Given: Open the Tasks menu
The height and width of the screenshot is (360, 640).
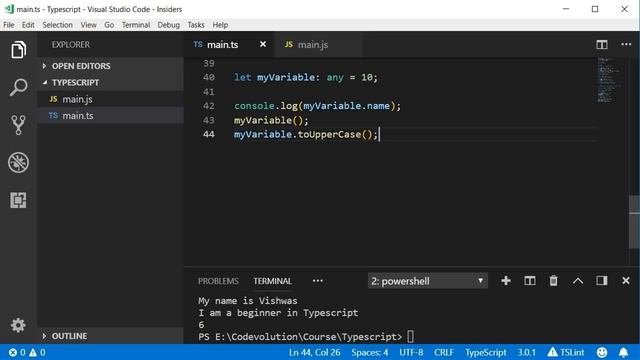Looking at the screenshot, I should point(196,25).
